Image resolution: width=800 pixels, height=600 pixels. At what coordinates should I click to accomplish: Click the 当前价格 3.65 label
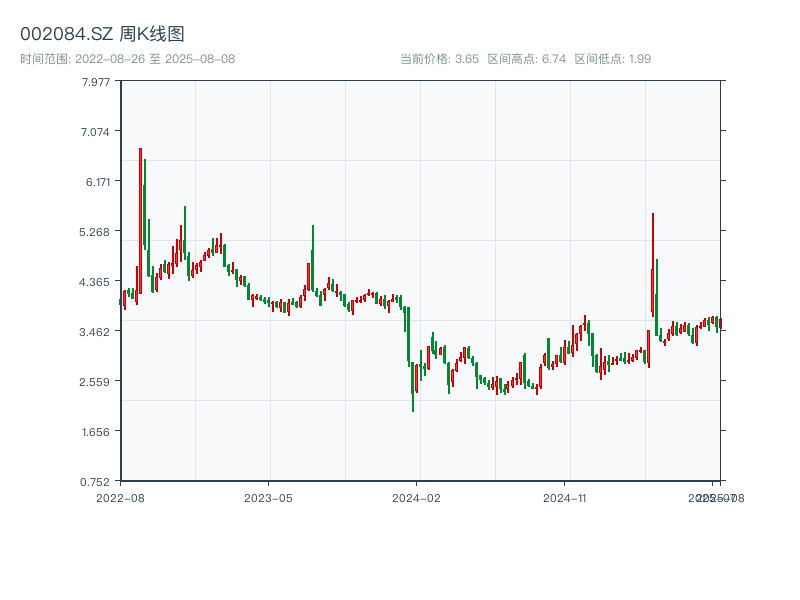(439, 59)
